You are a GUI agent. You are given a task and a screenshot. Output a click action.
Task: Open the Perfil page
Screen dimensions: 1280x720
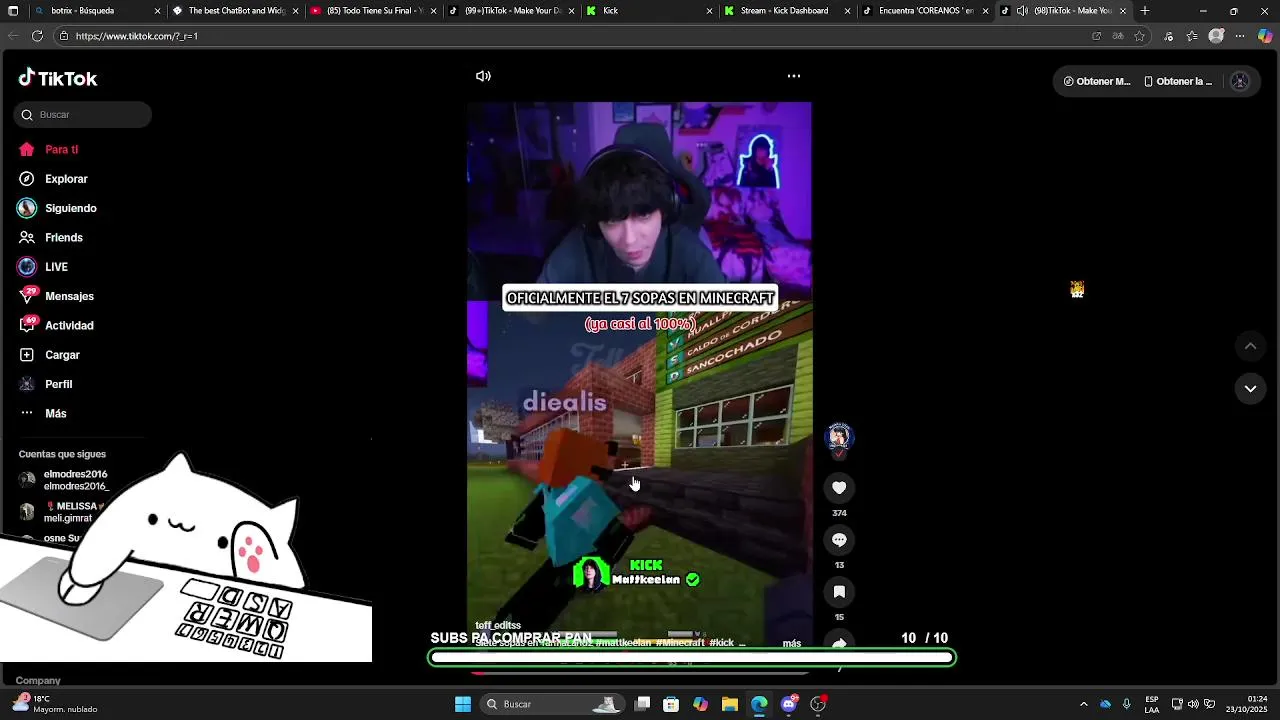(45, 384)
